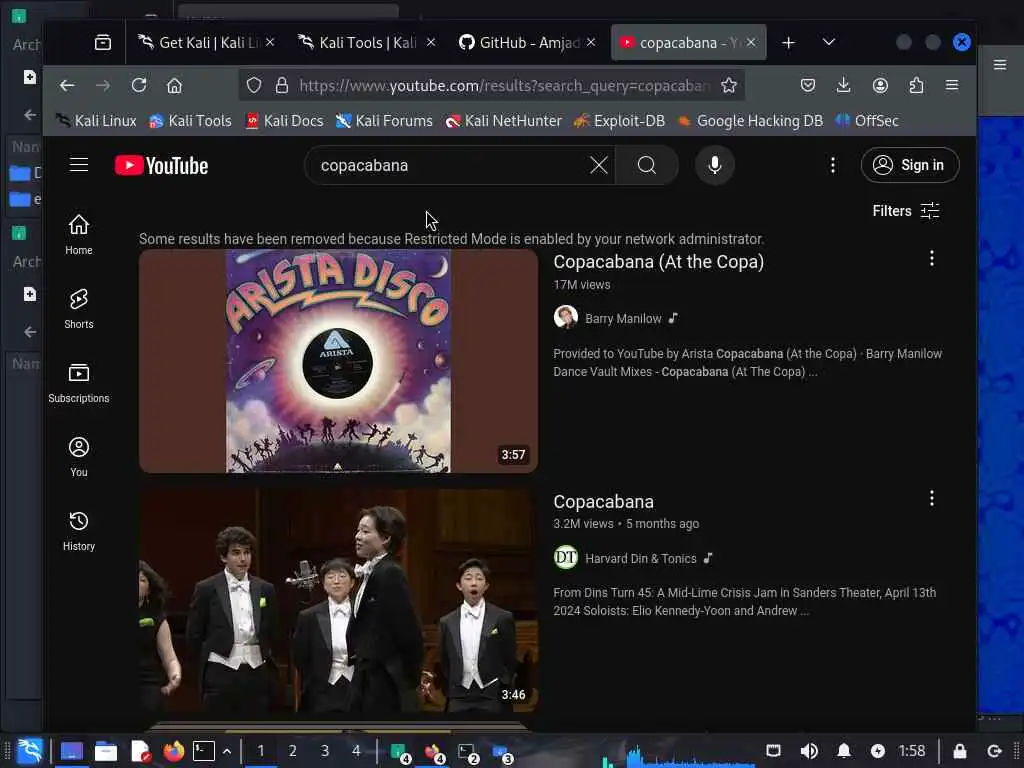Reload the current page
Viewport: 1024px width, 768px height.
[138, 86]
